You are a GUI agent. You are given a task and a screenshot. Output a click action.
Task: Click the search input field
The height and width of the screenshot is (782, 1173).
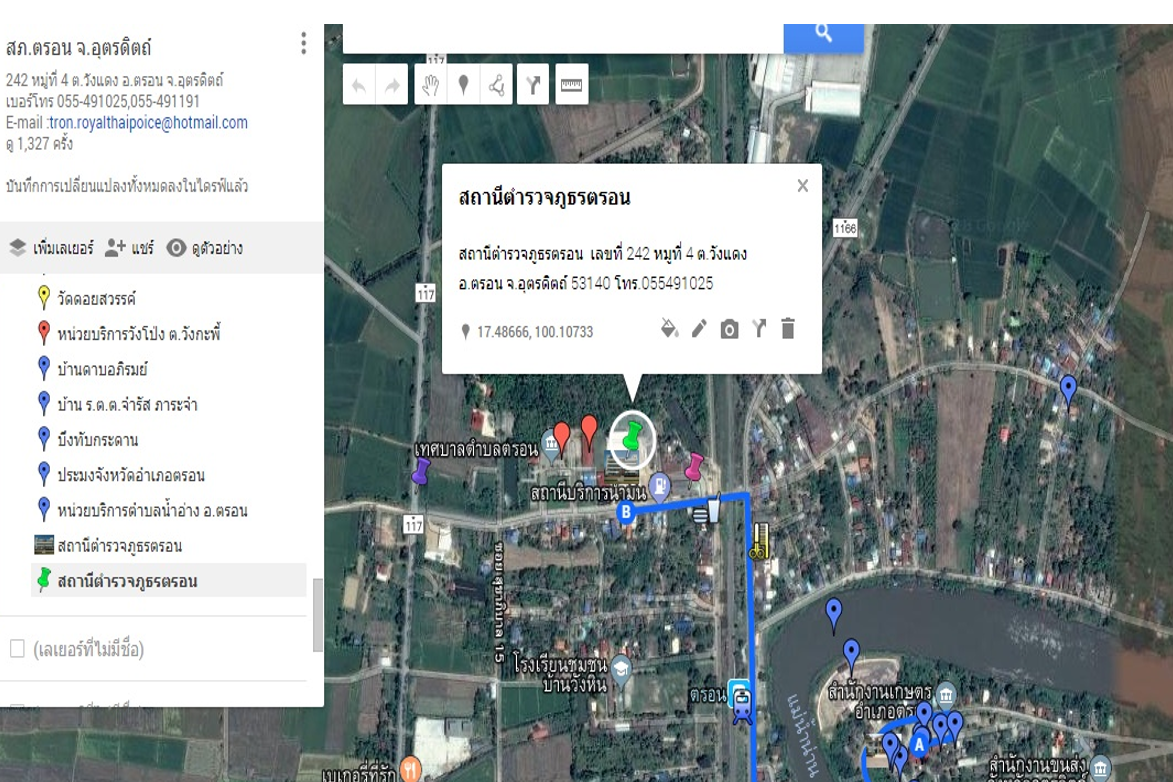[x=562, y=37]
